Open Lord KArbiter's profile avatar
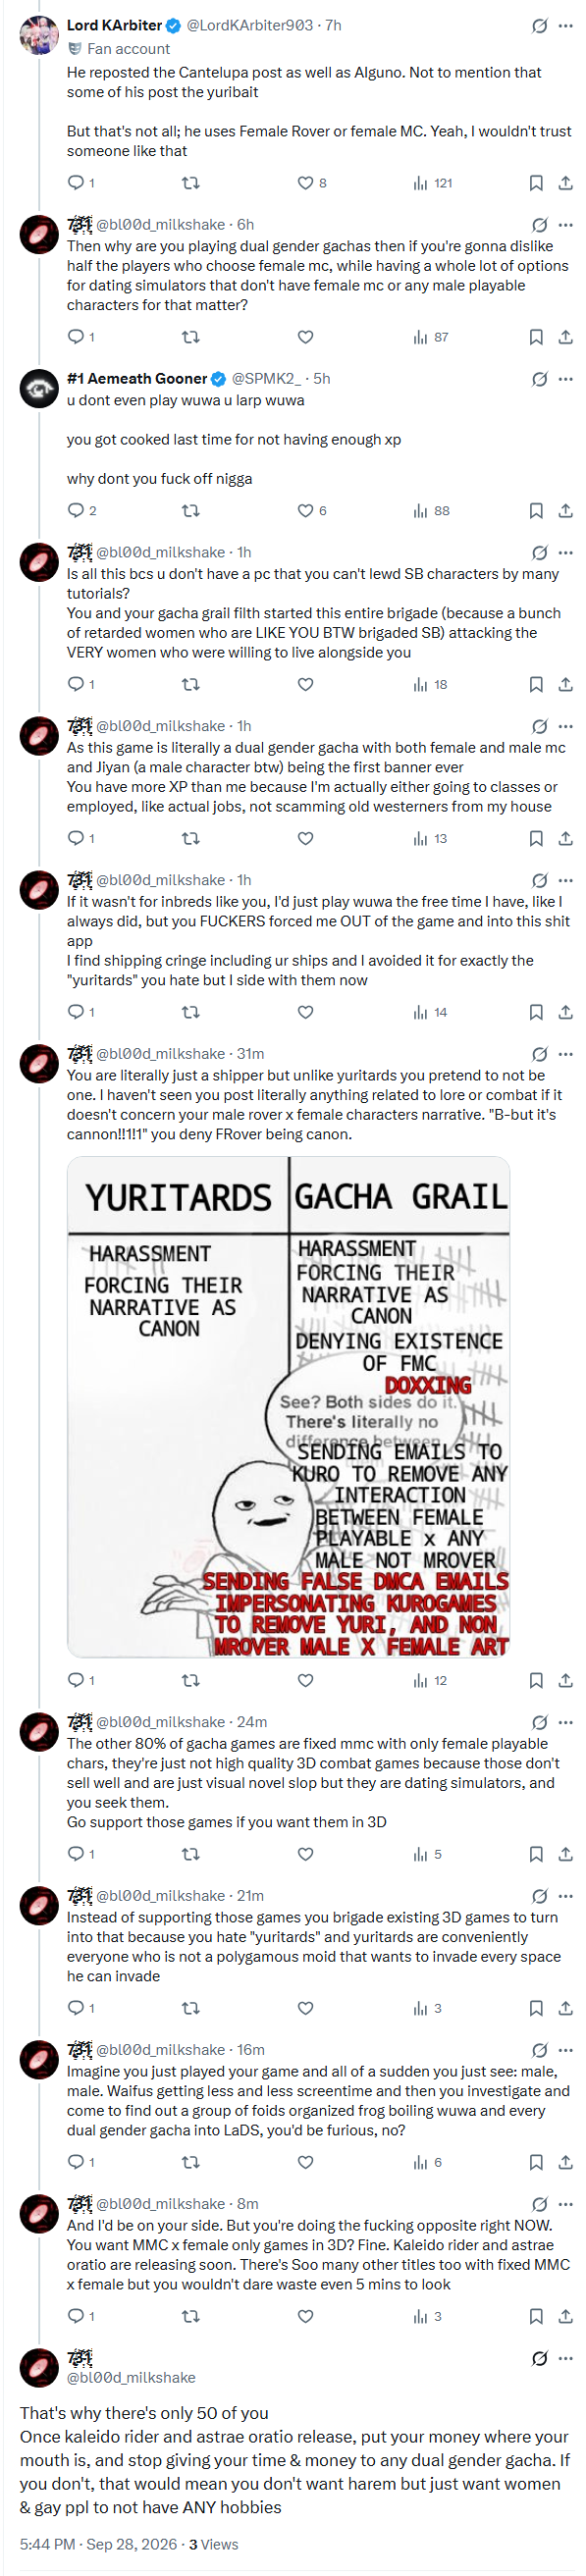Viewport: 586px width, 2576px height. click(39, 35)
